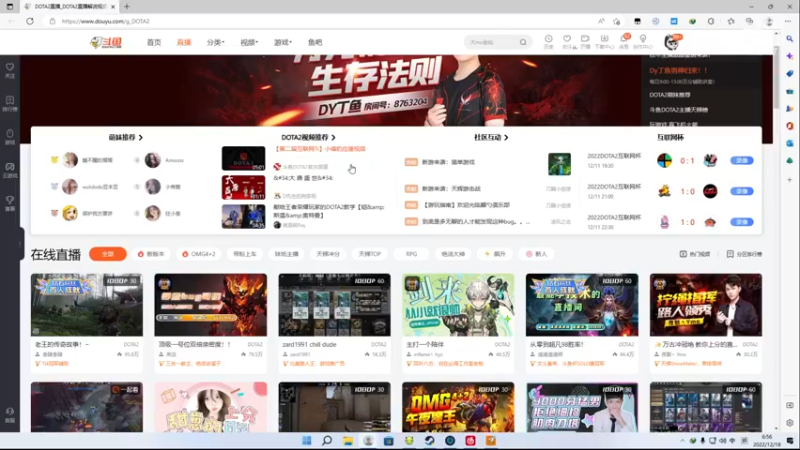Image resolution: width=800 pixels, height=450 pixels.
Task: Refresh the browser page
Action: click(x=30, y=21)
